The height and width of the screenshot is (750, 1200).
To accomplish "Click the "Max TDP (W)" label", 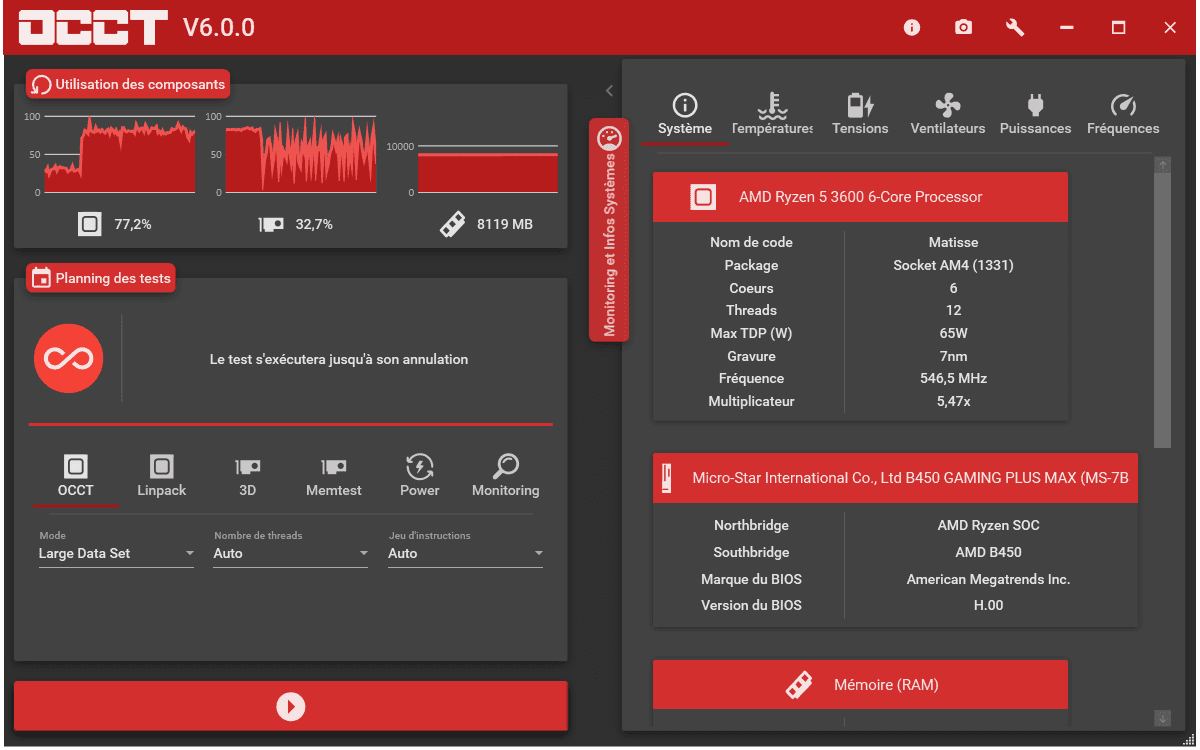I will click(x=751, y=333).
